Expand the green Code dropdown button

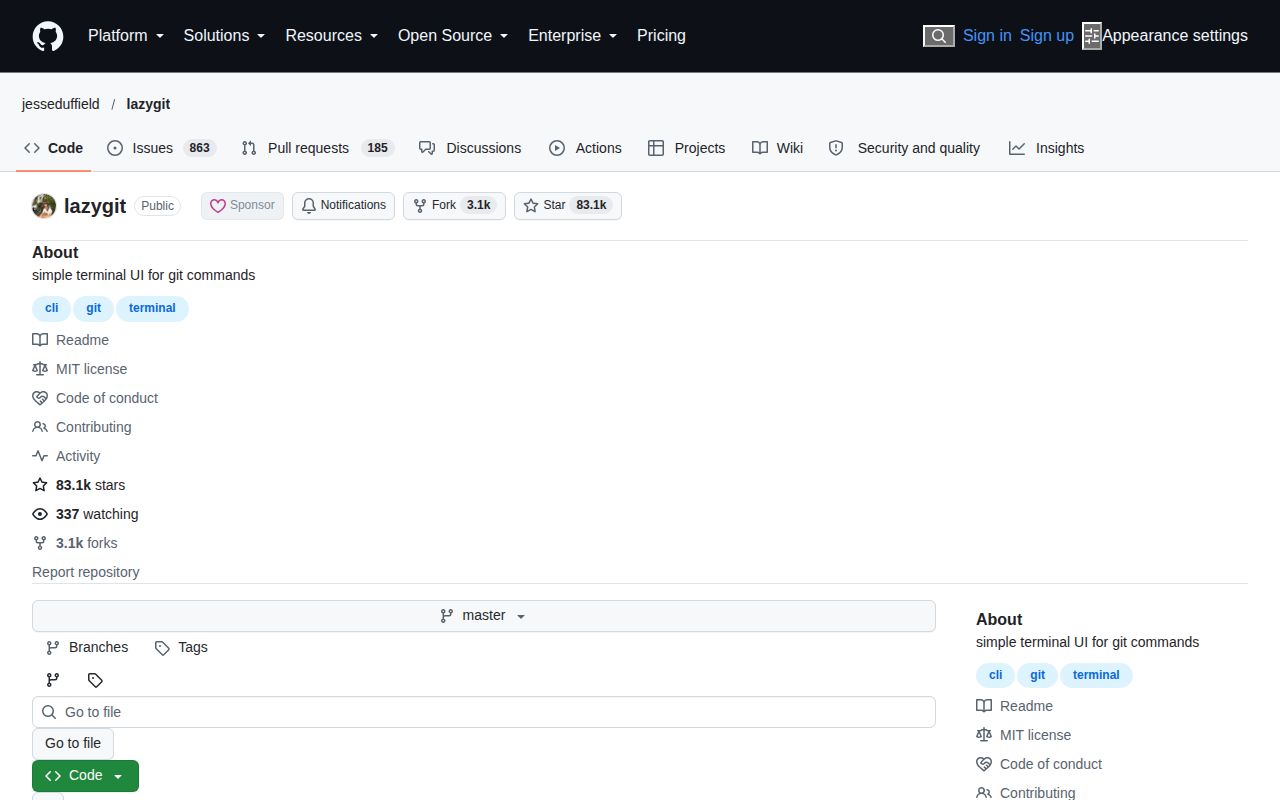pyautogui.click(x=85, y=776)
